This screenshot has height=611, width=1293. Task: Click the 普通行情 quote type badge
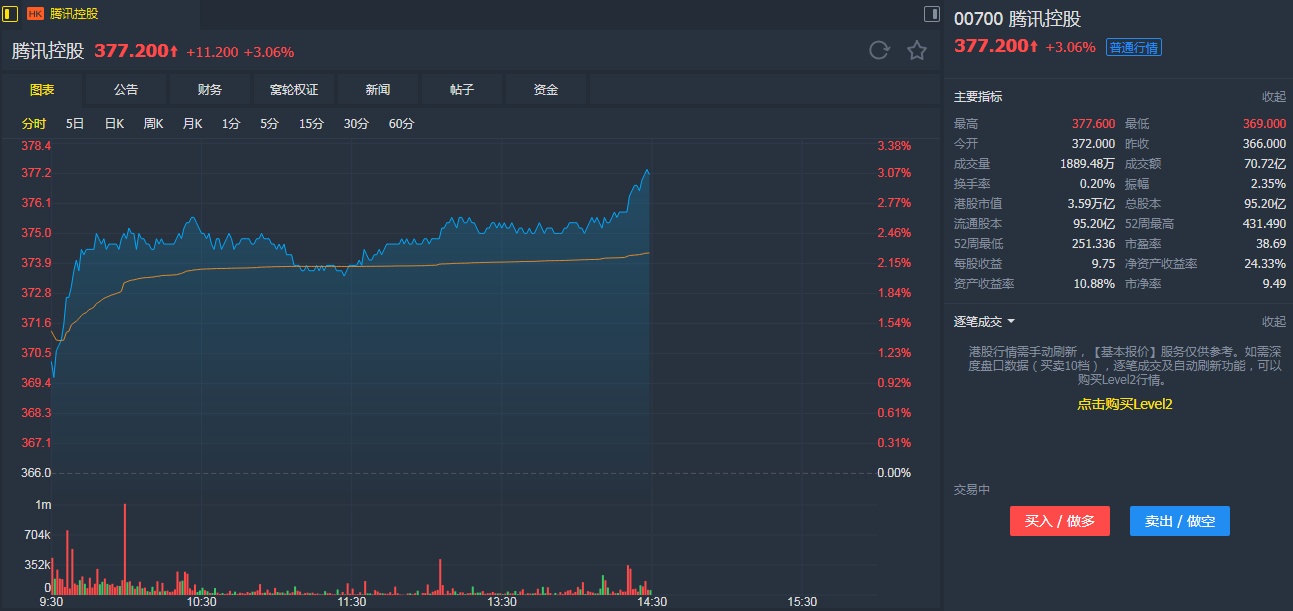click(x=1134, y=47)
